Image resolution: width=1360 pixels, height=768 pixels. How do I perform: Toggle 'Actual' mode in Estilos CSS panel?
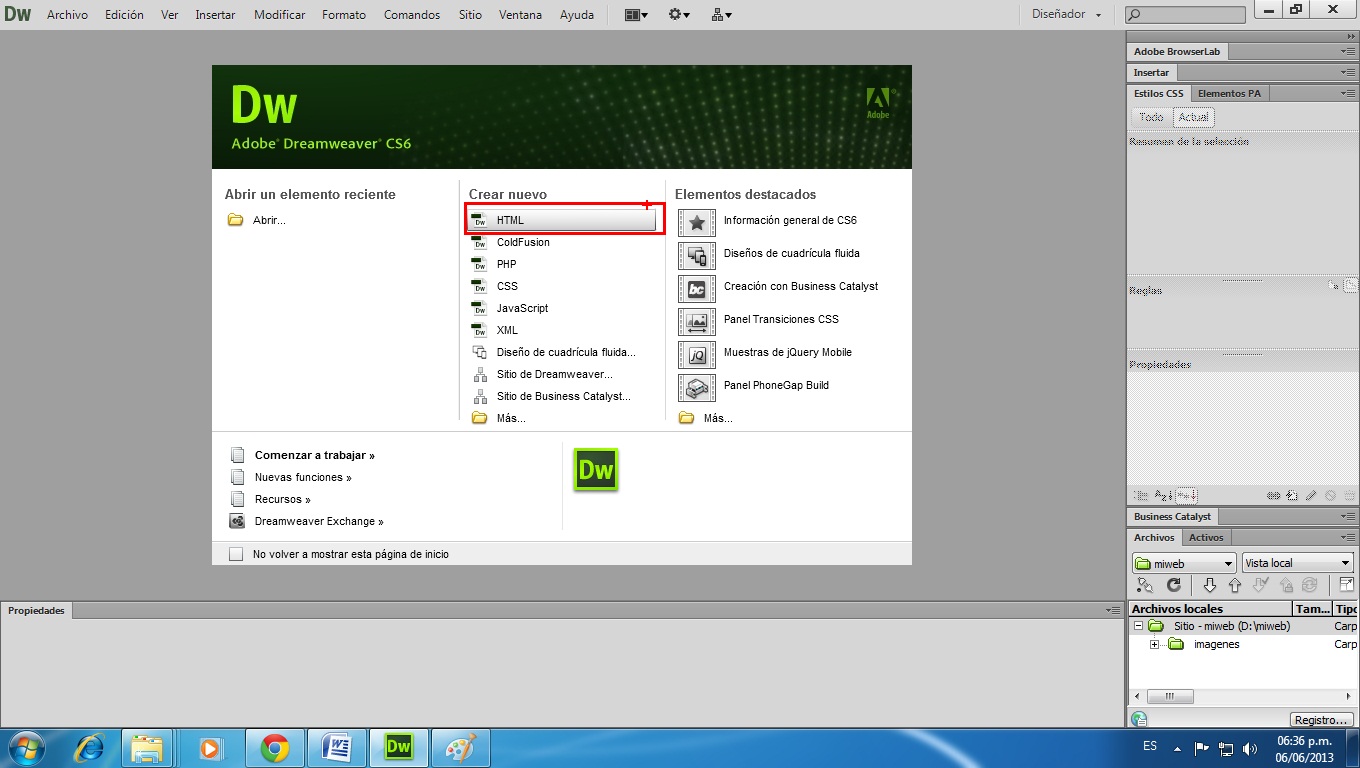pyautogui.click(x=1193, y=117)
